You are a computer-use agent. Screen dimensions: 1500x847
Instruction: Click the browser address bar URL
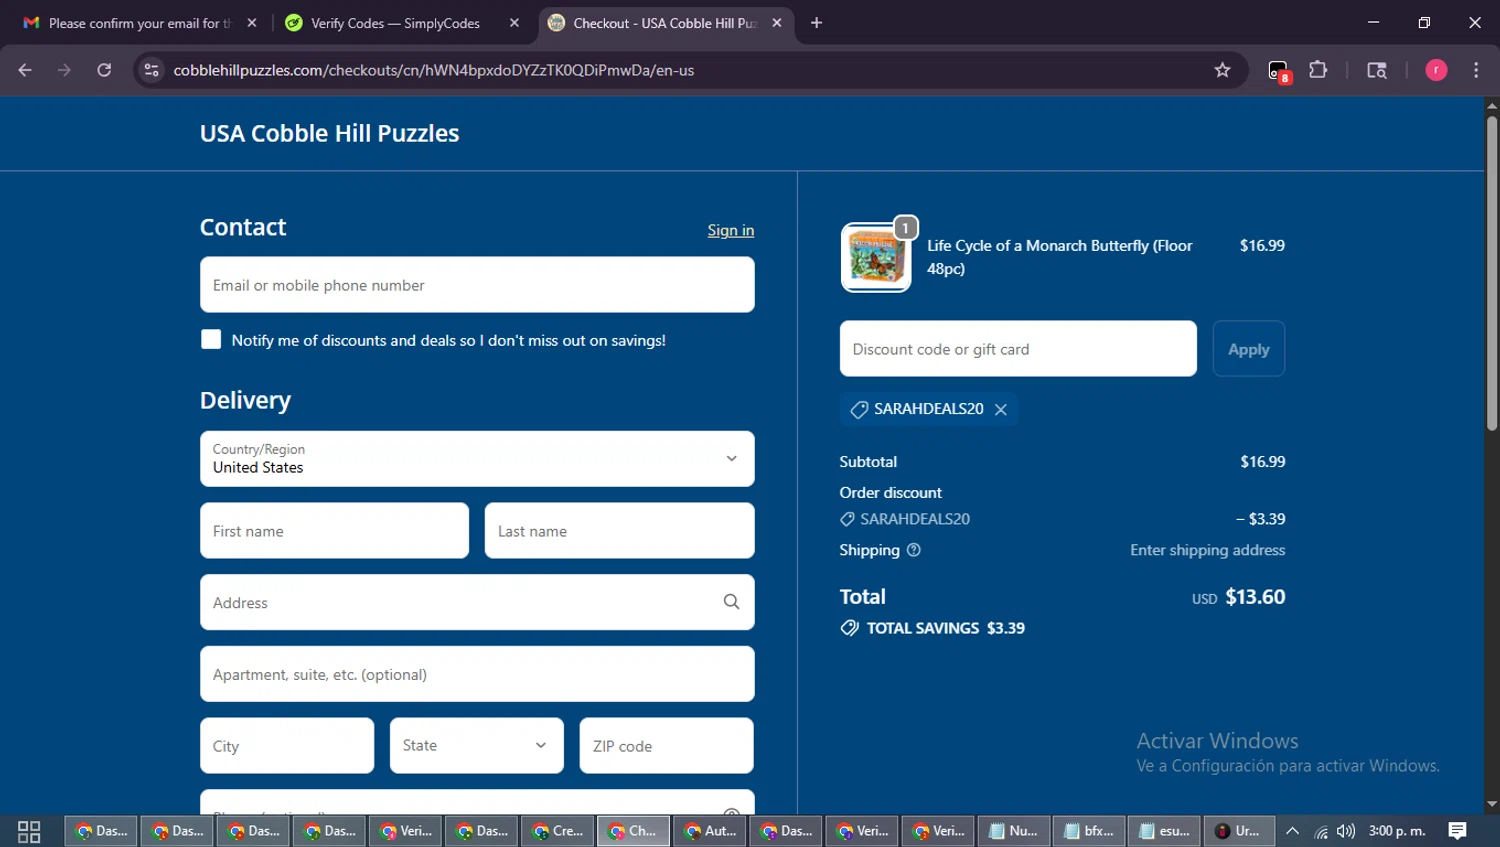(434, 70)
